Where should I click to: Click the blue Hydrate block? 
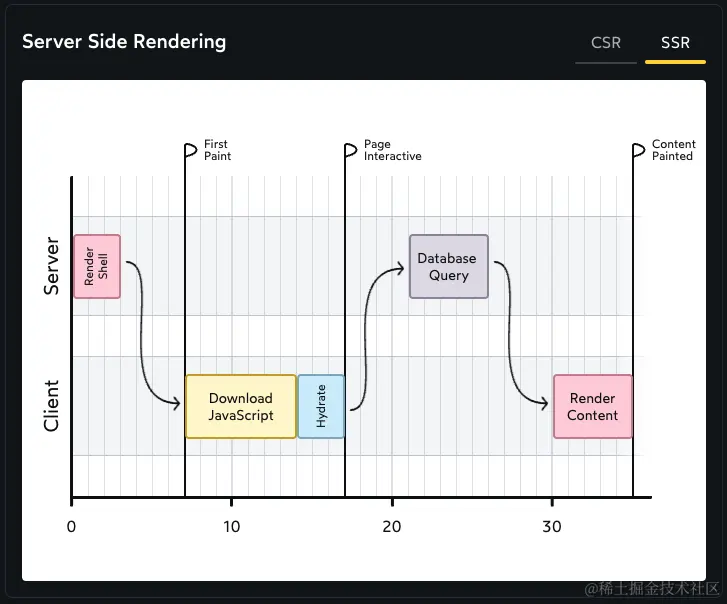click(x=321, y=407)
